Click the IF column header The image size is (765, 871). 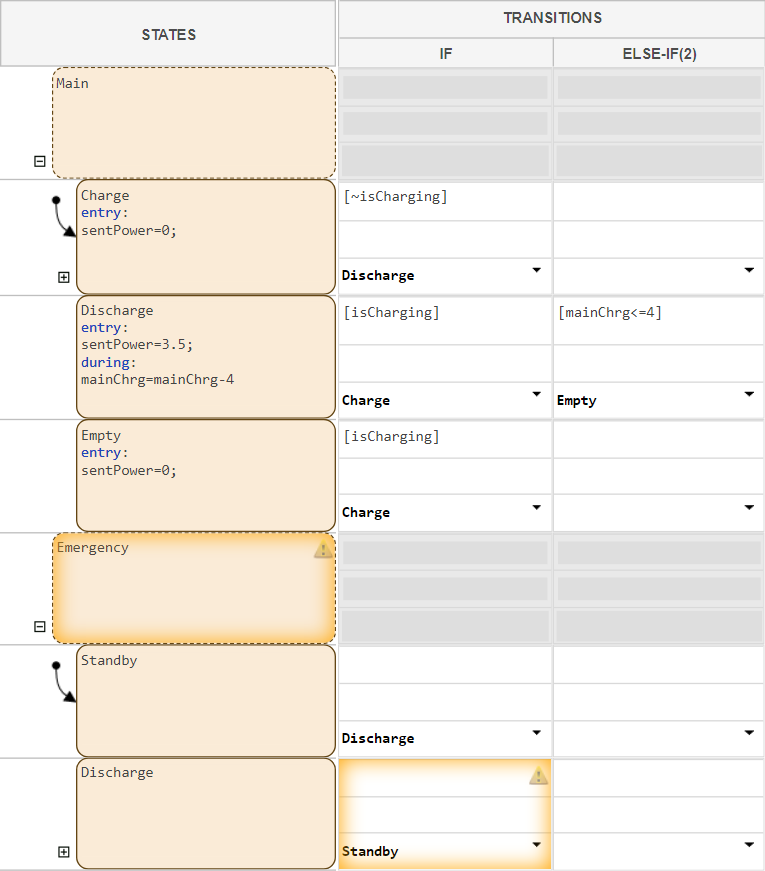(x=445, y=54)
